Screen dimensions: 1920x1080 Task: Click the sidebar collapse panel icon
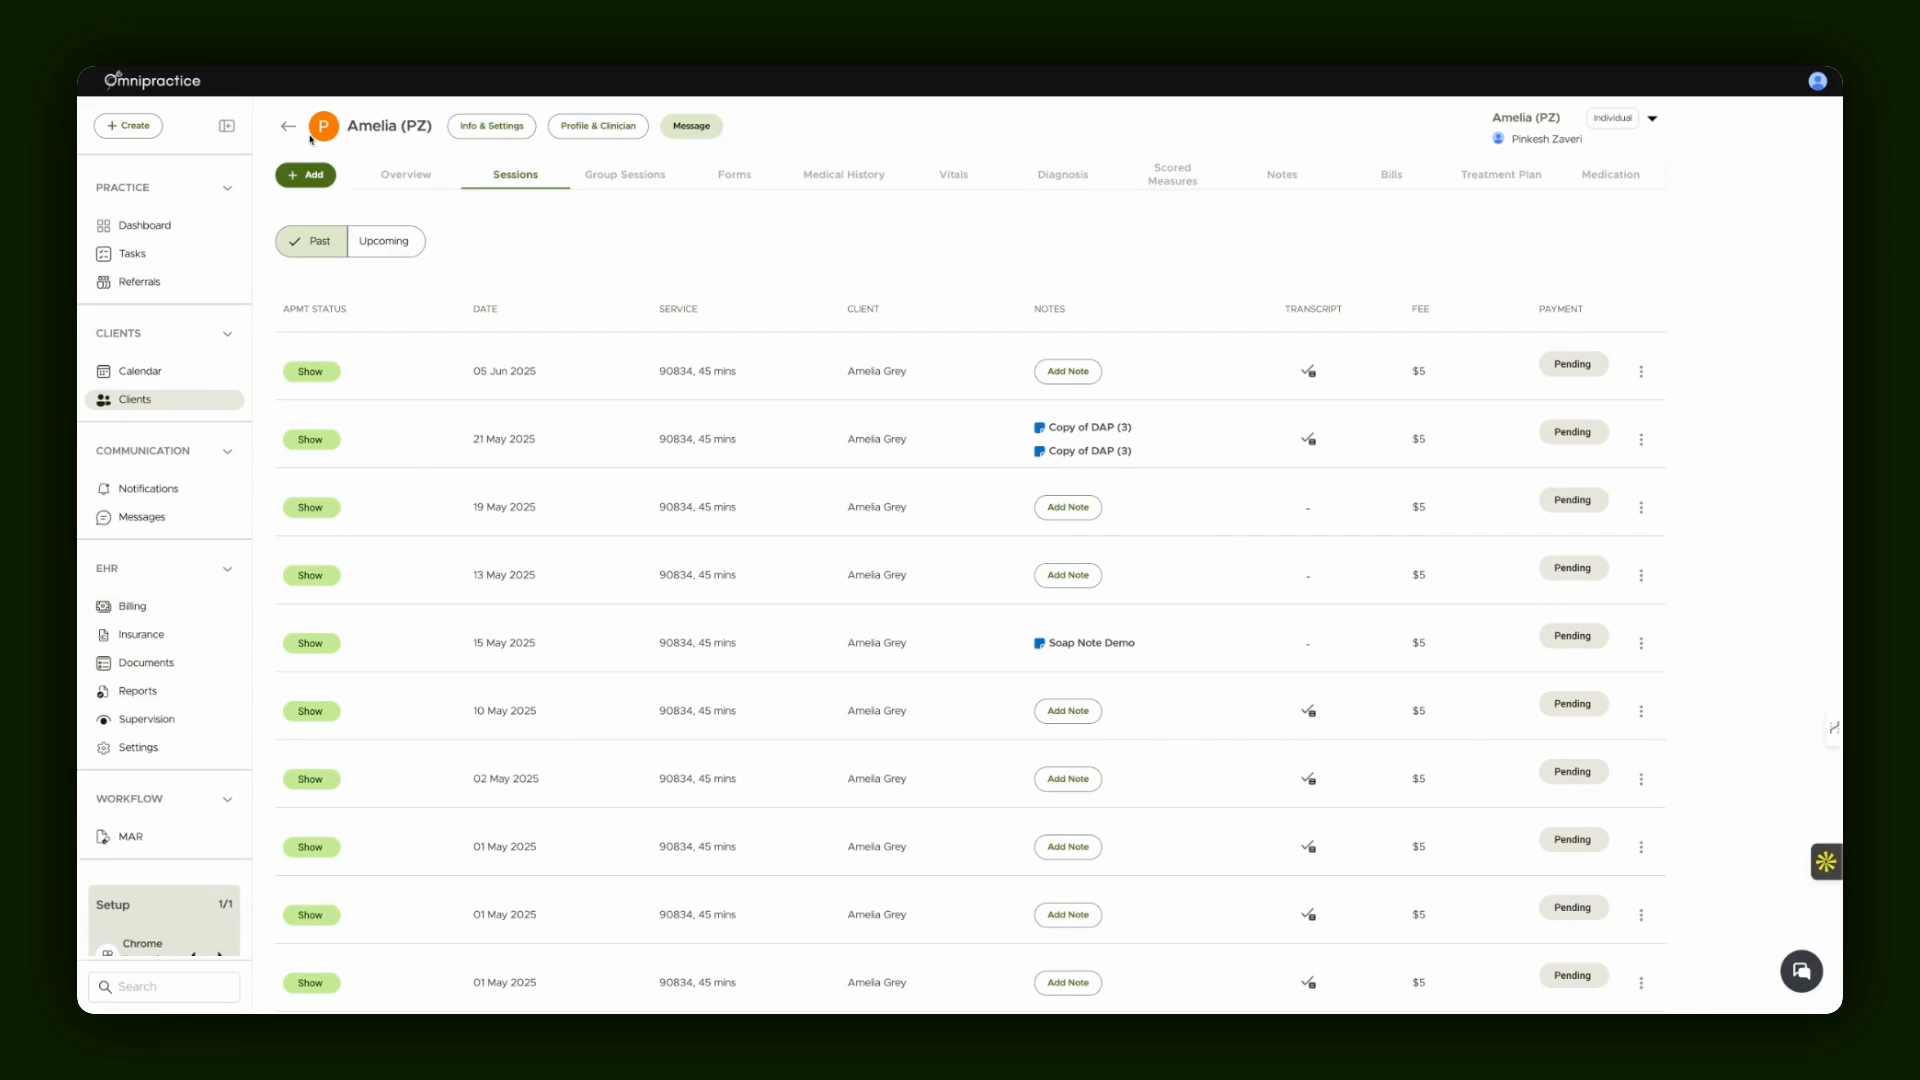click(x=227, y=126)
